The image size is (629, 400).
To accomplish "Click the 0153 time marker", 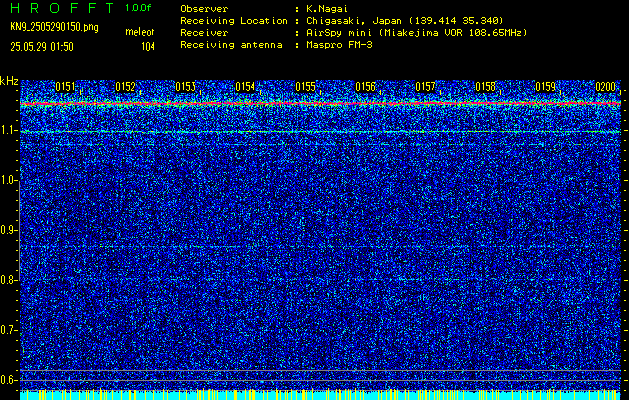I will pyautogui.click(x=185, y=87).
